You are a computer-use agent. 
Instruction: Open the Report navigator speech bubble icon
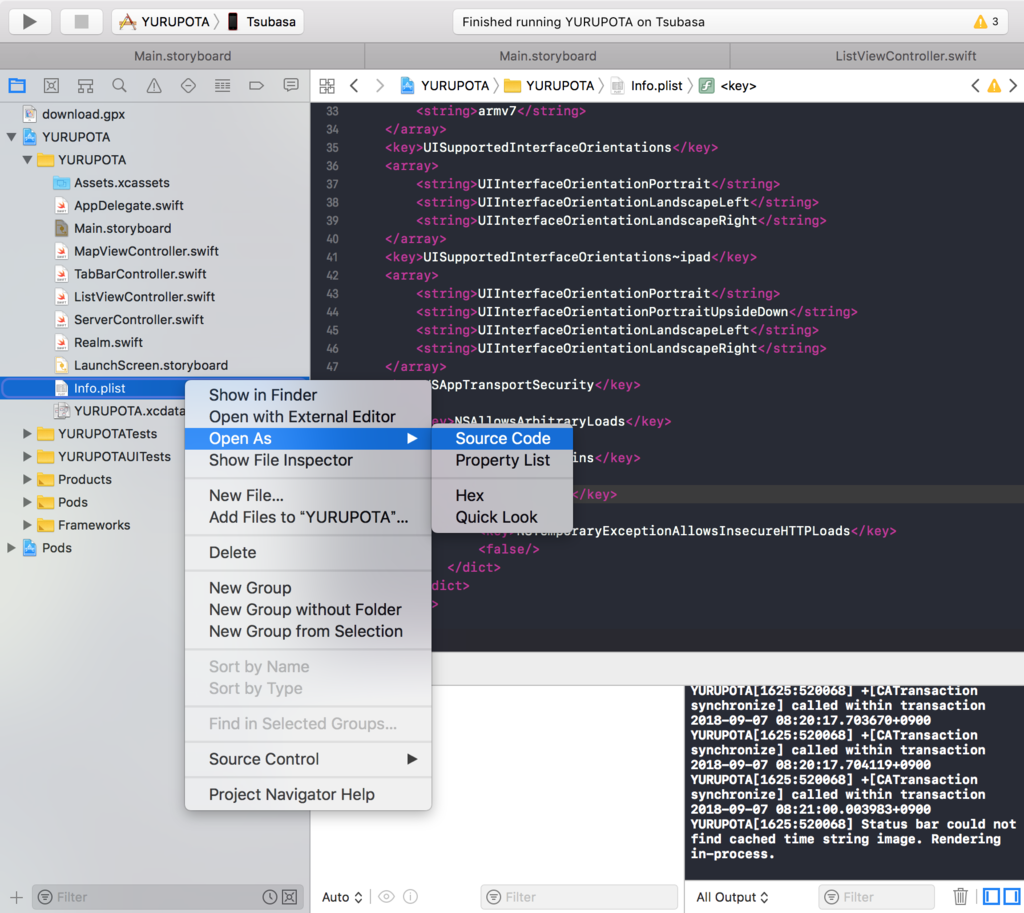(291, 86)
